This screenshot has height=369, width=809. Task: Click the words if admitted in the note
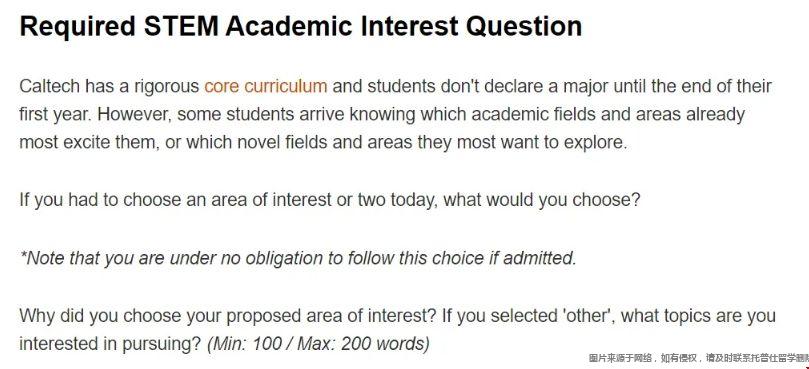pyautogui.click(x=533, y=258)
